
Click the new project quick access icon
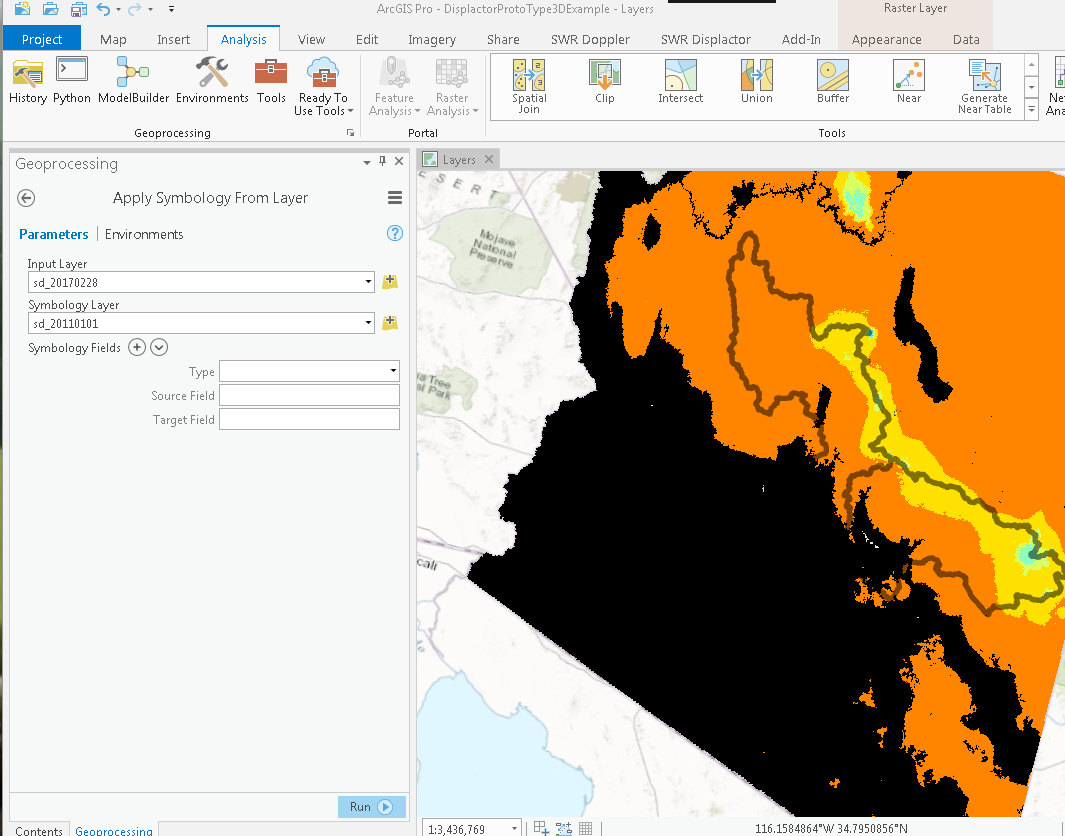click(x=22, y=9)
